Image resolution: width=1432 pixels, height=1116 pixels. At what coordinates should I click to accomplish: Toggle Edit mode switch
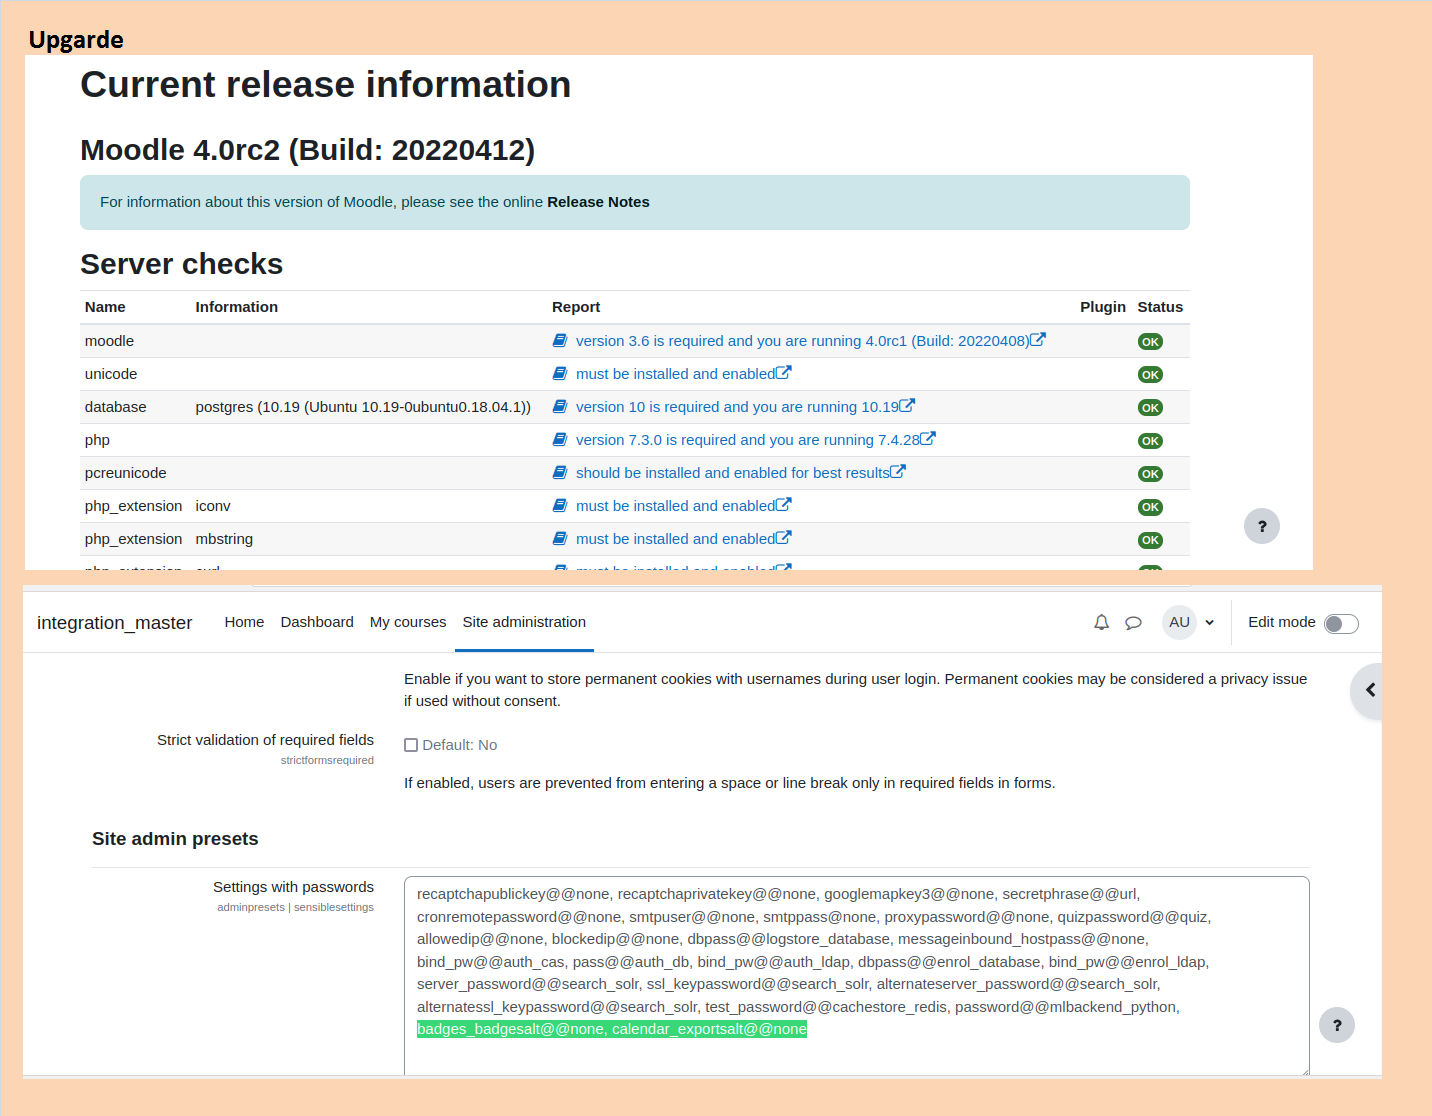[x=1341, y=624]
